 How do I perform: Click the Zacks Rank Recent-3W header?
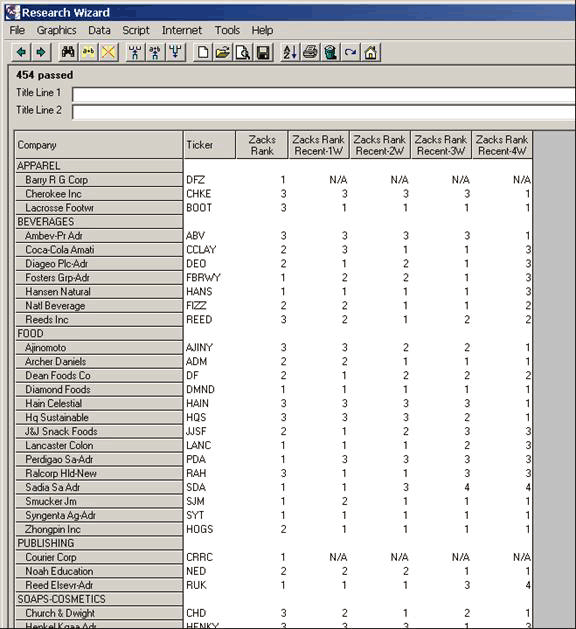441,145
